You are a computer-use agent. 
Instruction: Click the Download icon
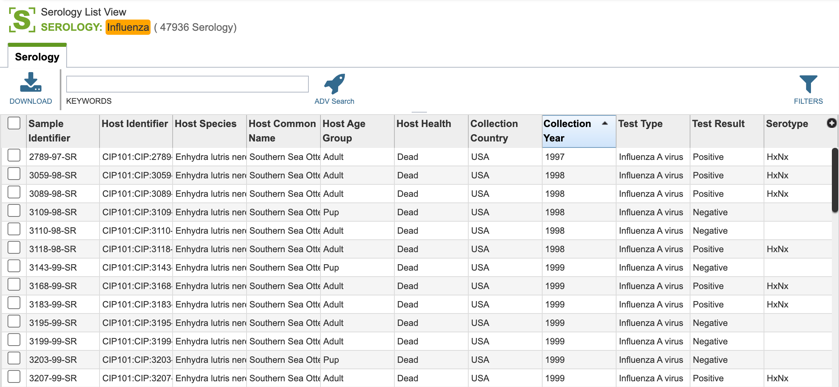click(30, 82)
